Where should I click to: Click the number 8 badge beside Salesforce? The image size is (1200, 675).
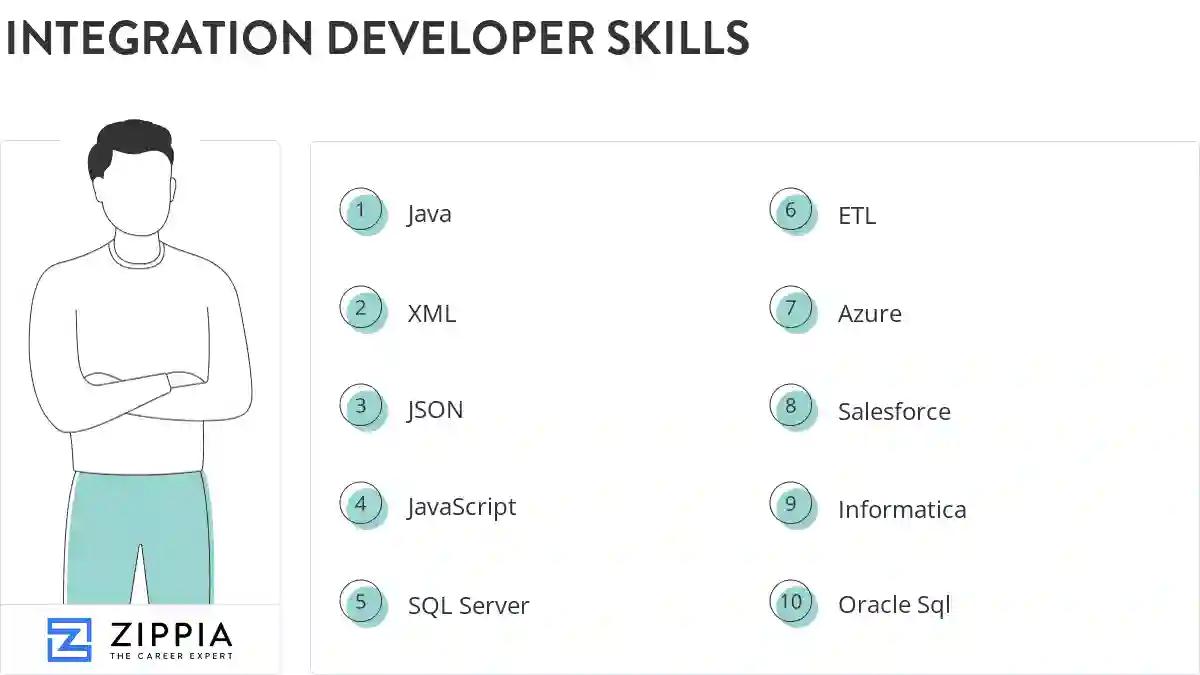click(x=791, y=406)
